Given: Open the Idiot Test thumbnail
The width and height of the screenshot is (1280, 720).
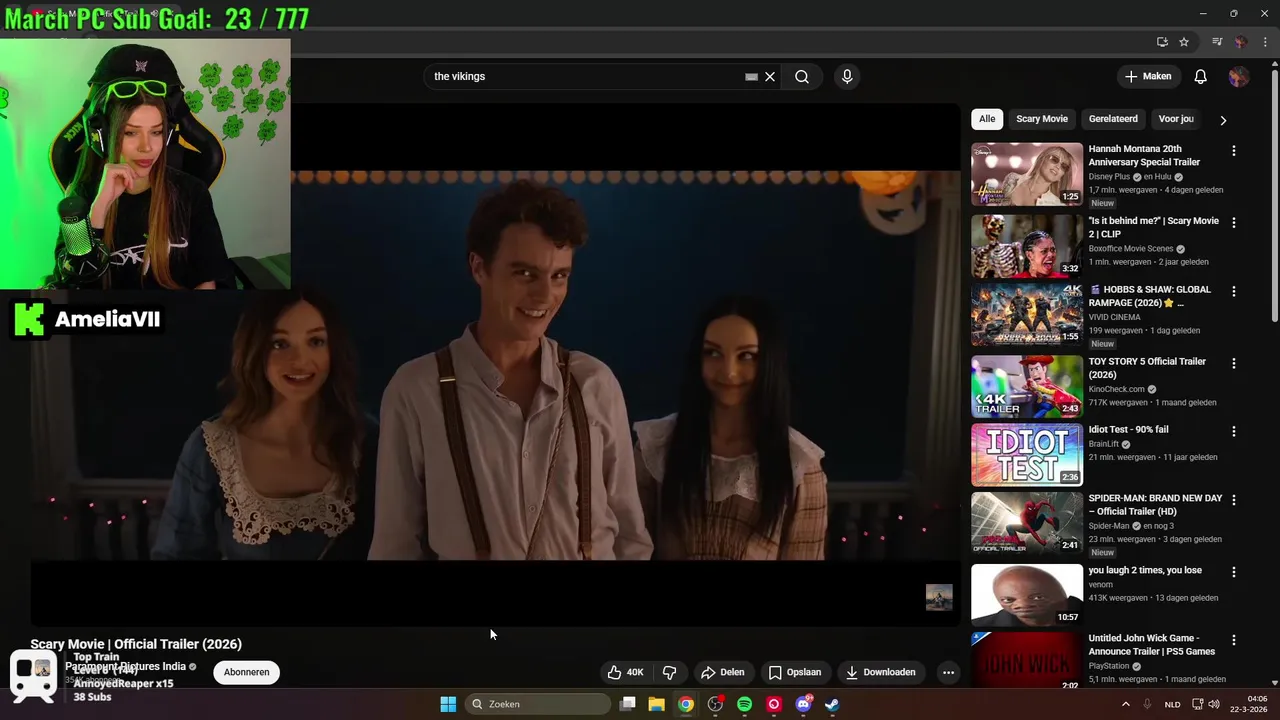Looking at the screenshot, I should (x=1027, y=455).
